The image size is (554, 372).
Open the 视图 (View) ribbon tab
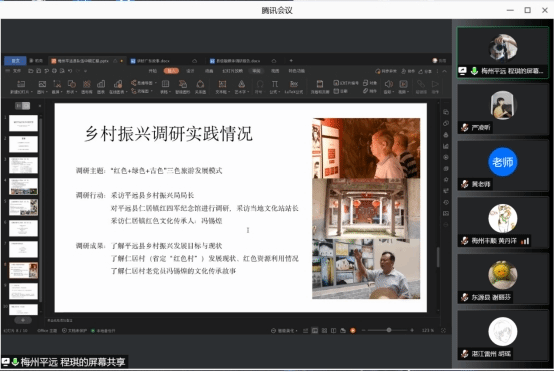pos(275,71)
